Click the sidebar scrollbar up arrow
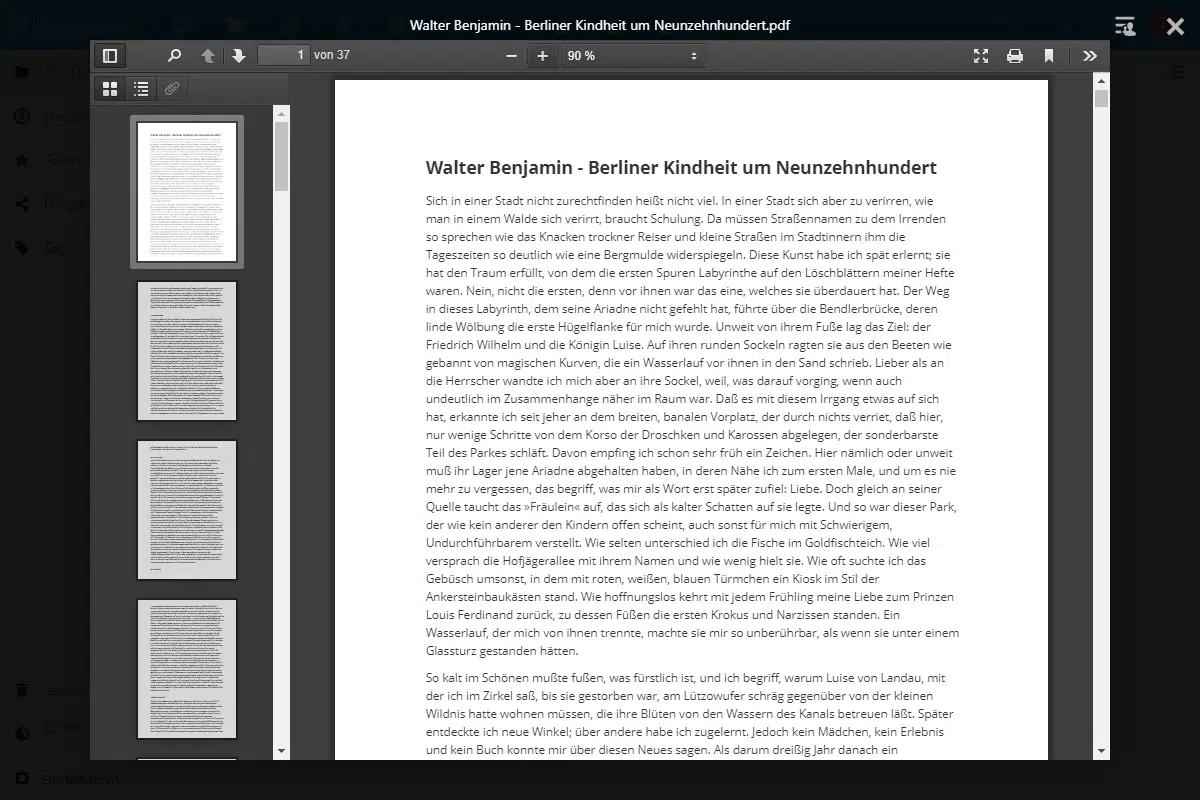The image size is (1200, 800). (x=281, y=113)
